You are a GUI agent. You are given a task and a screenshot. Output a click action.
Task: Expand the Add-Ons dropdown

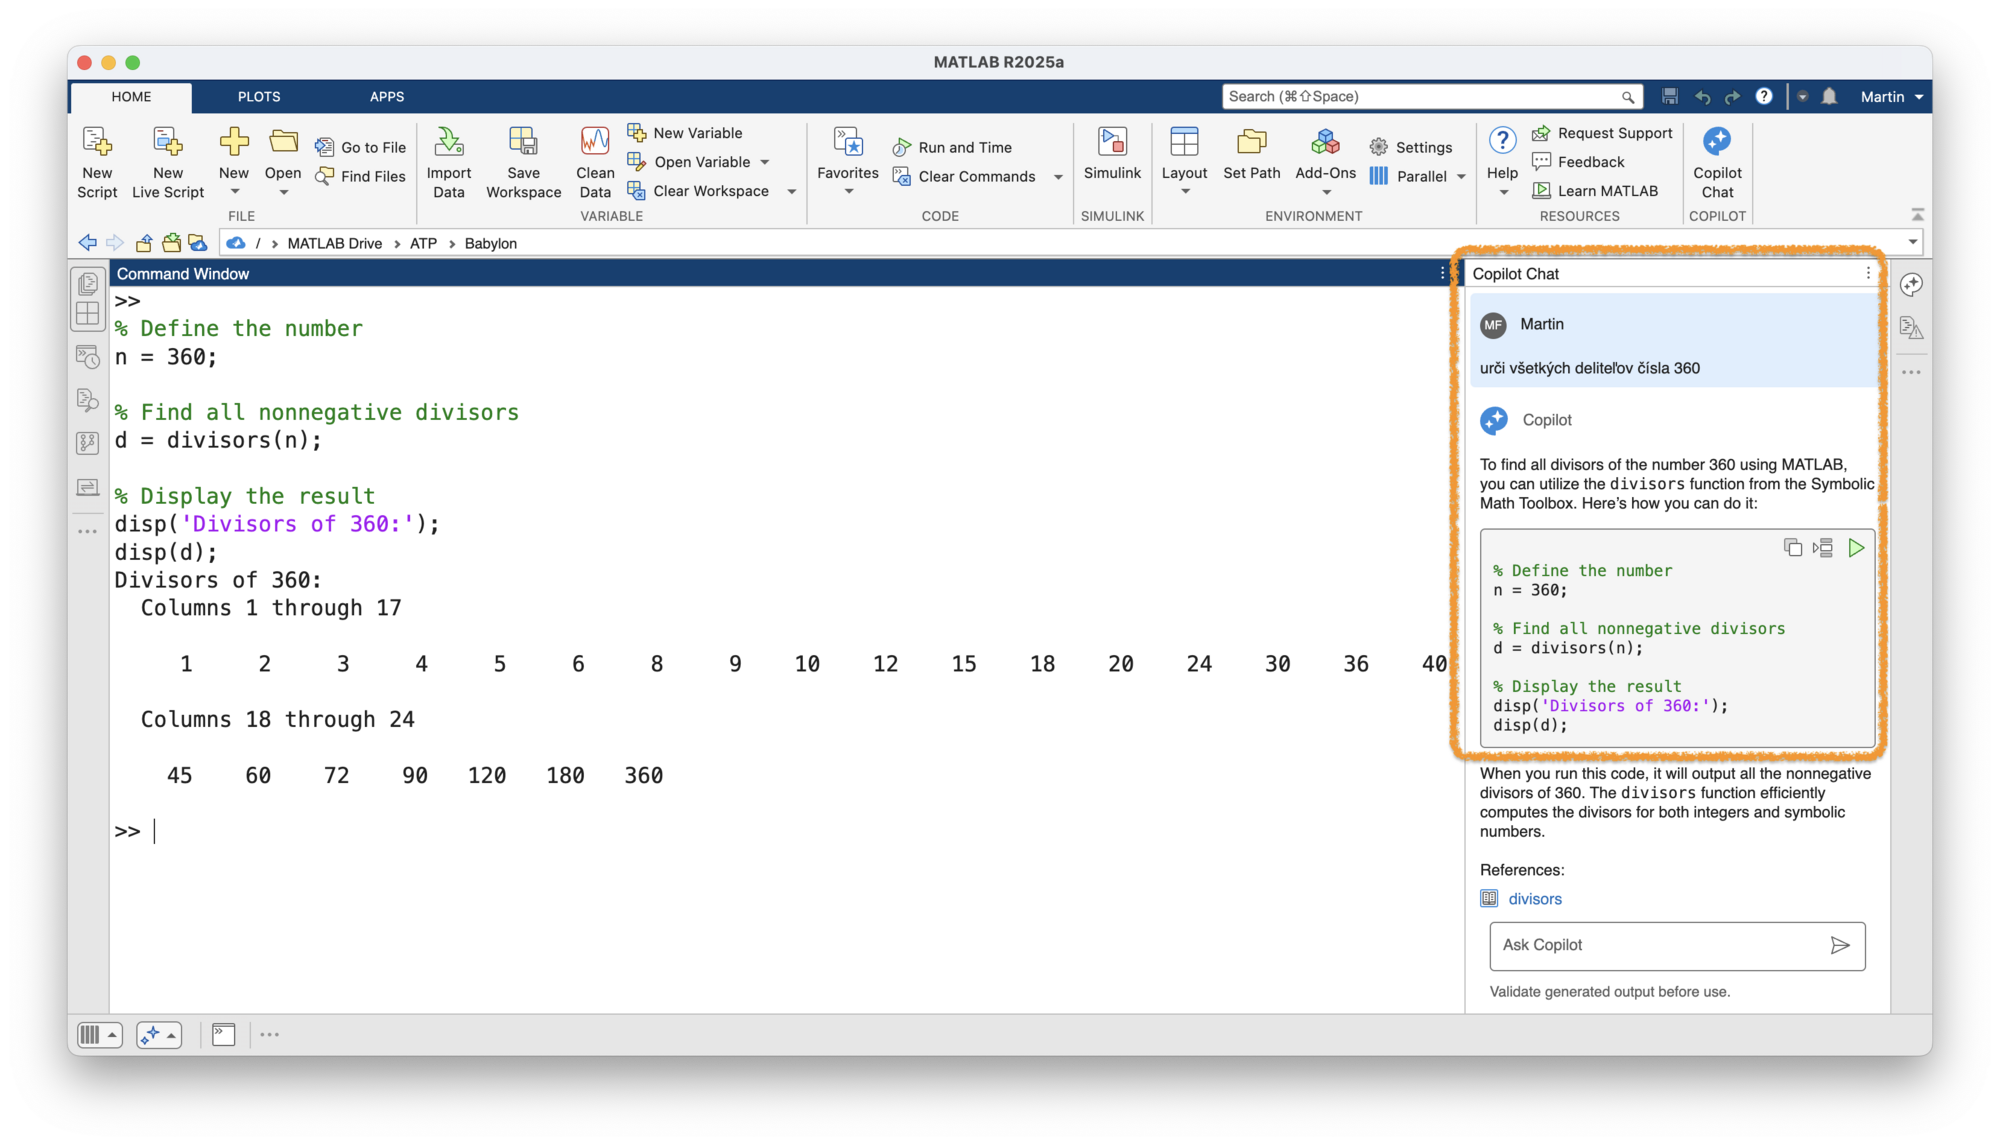[1326, 192]
